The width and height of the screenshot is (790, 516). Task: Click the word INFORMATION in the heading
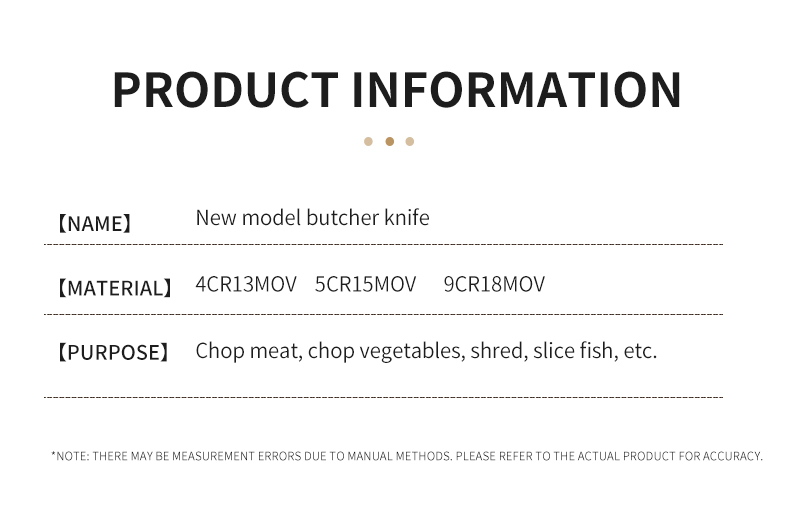click(x=519, y=90)
